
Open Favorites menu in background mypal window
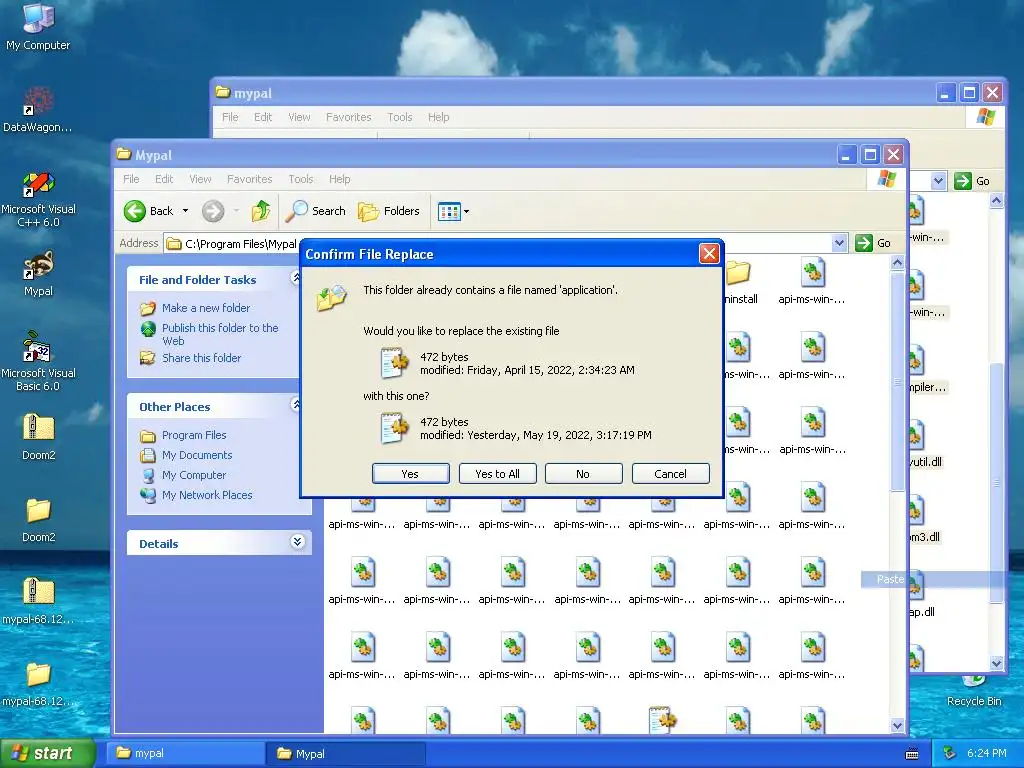[349, 117]
